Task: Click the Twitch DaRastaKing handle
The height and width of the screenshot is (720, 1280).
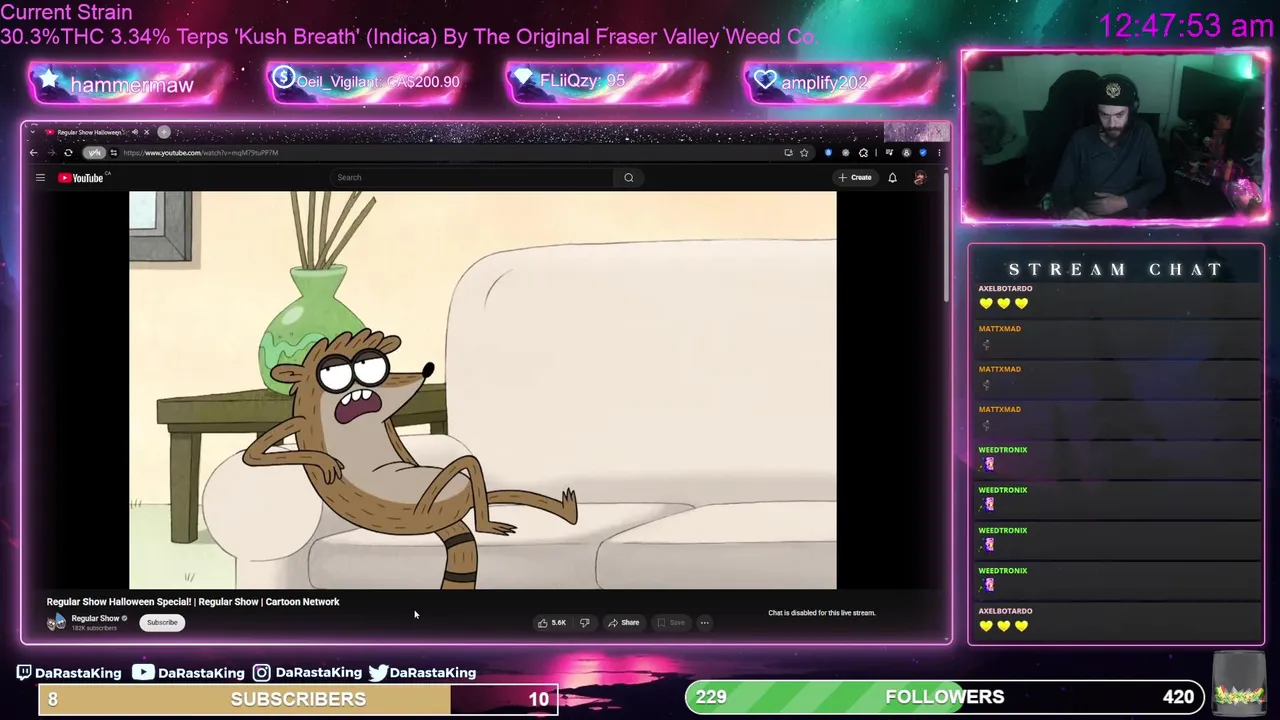Action: pos(69,673)
